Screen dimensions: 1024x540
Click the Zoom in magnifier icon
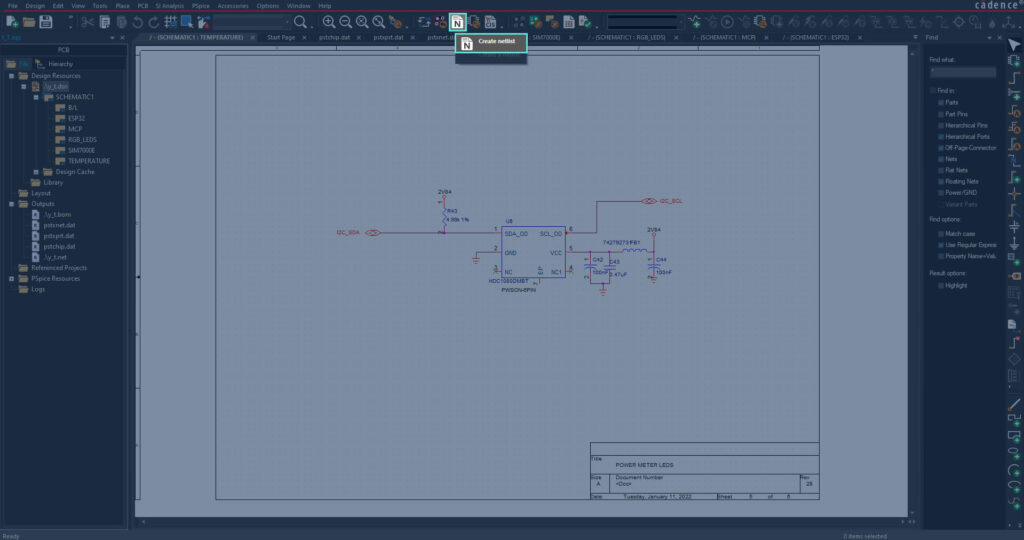[x=329, y=21]
